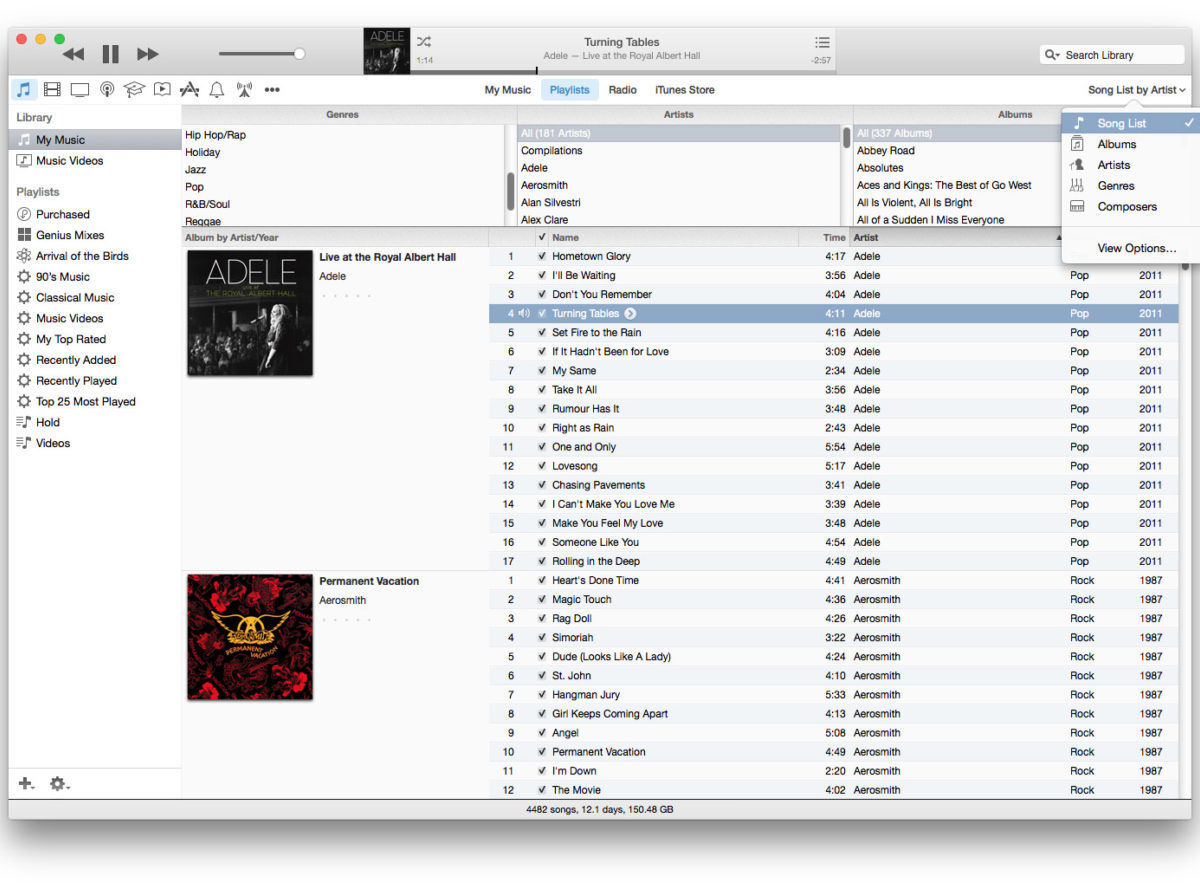Click the arrow next to Turning Tables
The image size is (1200, 889).
pyautogui.click(x=630, y=314)
